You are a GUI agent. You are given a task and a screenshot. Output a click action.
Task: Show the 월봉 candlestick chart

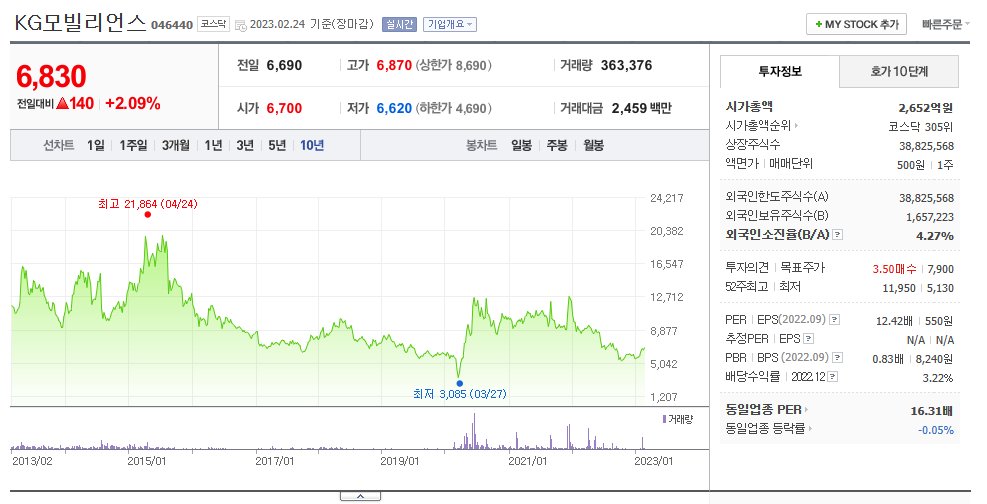click(594, 145)
